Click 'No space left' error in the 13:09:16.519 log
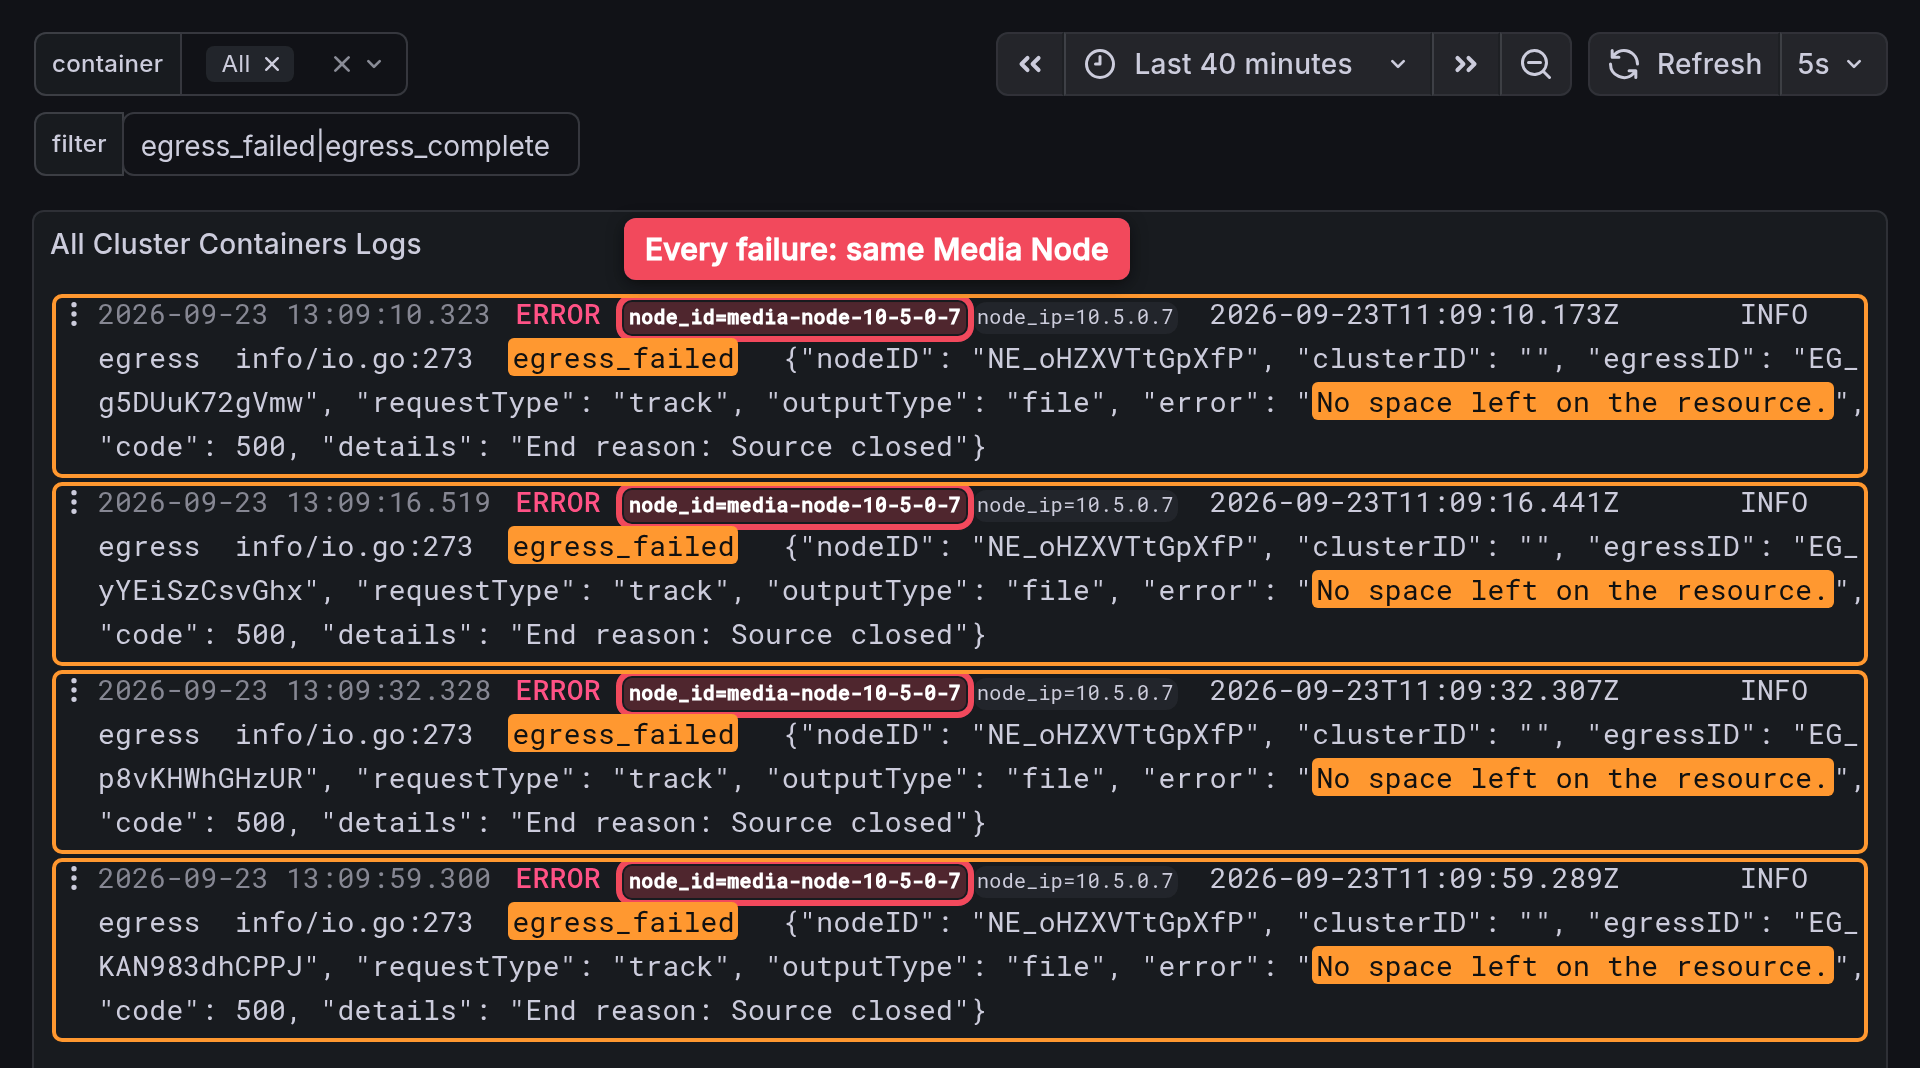Viewport: 1920px width, 1068px height. click(x=1572, y=591)
